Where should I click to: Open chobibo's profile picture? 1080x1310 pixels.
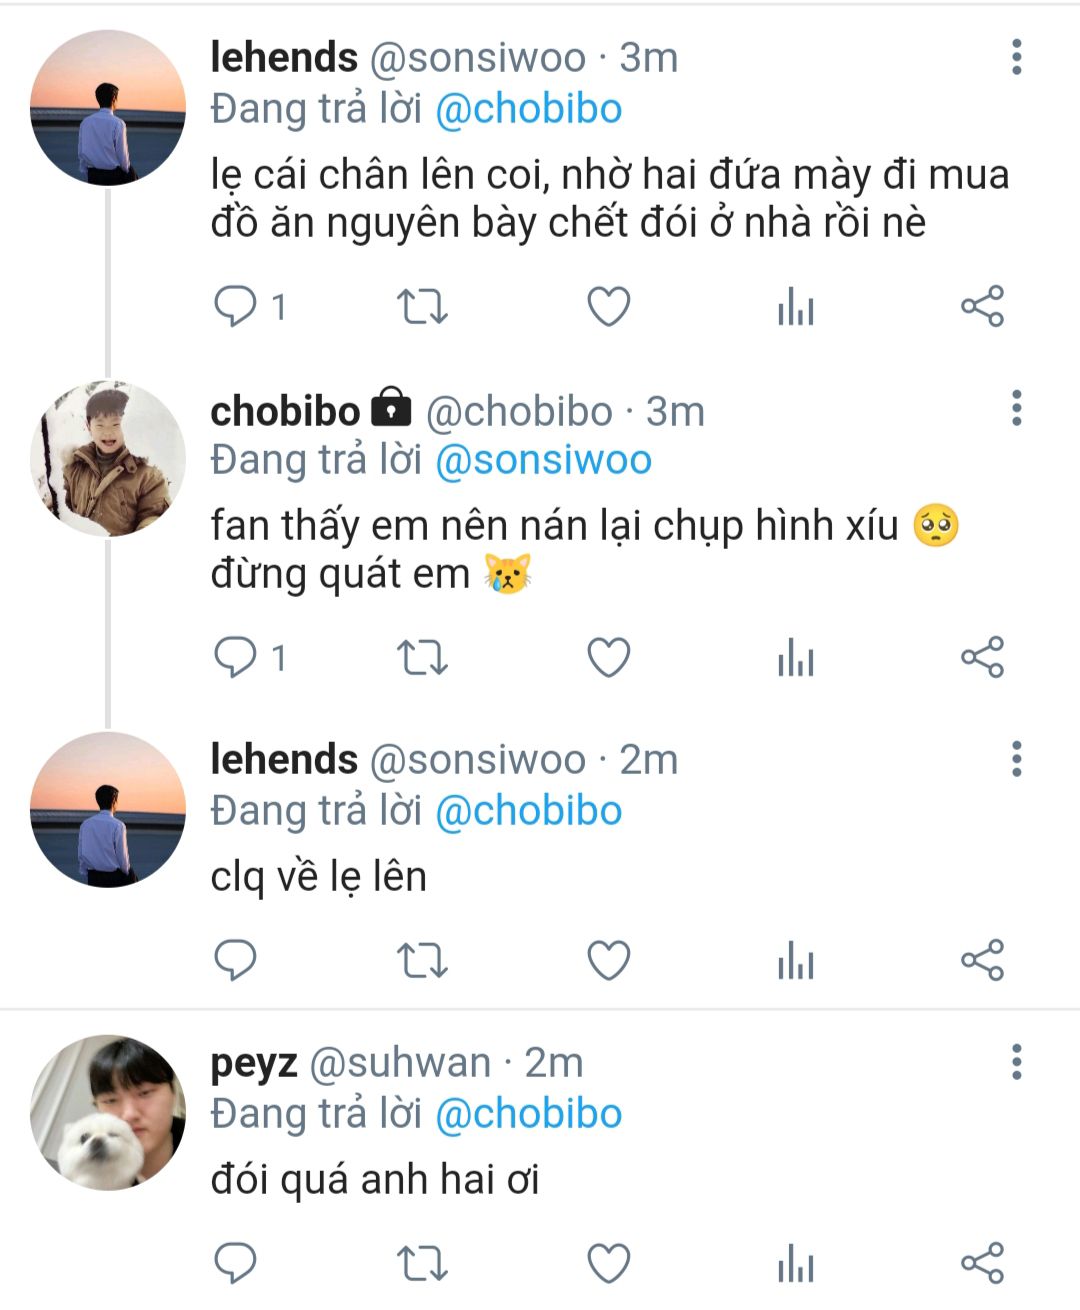108,458
